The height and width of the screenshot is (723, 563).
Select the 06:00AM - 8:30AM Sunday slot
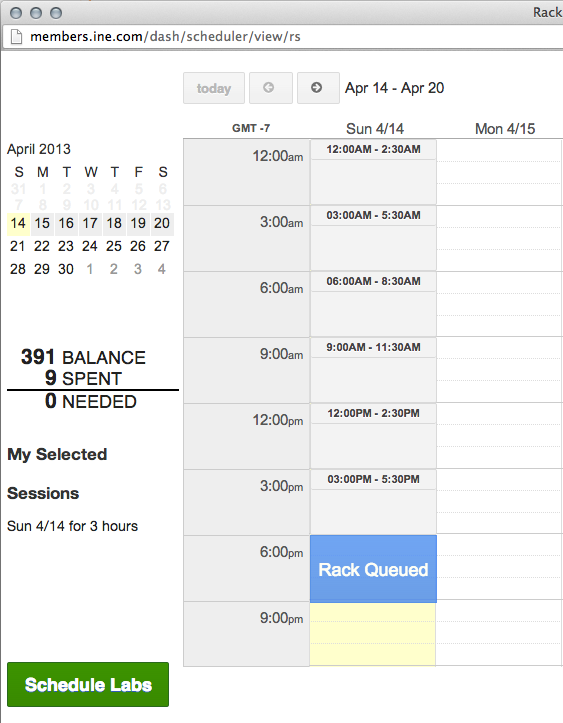coord(373,304)
